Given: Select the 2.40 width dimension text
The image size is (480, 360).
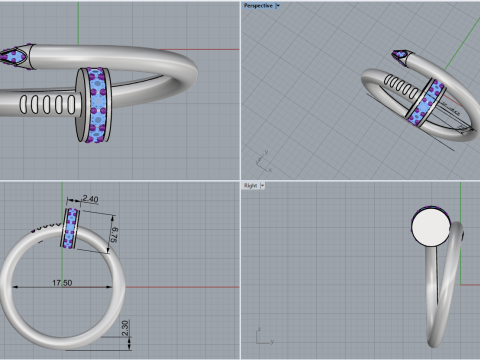Looking at the screenshot, I should click(x=90, y=199).
